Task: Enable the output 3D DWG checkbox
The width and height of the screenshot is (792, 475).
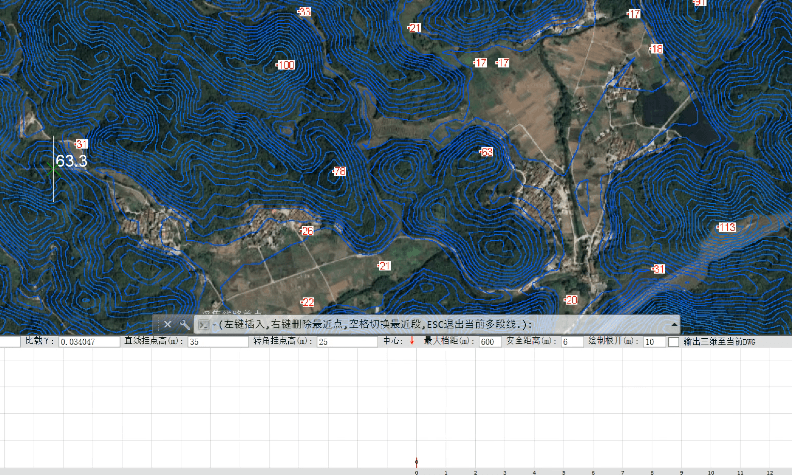Action: (x=673, y=342)
